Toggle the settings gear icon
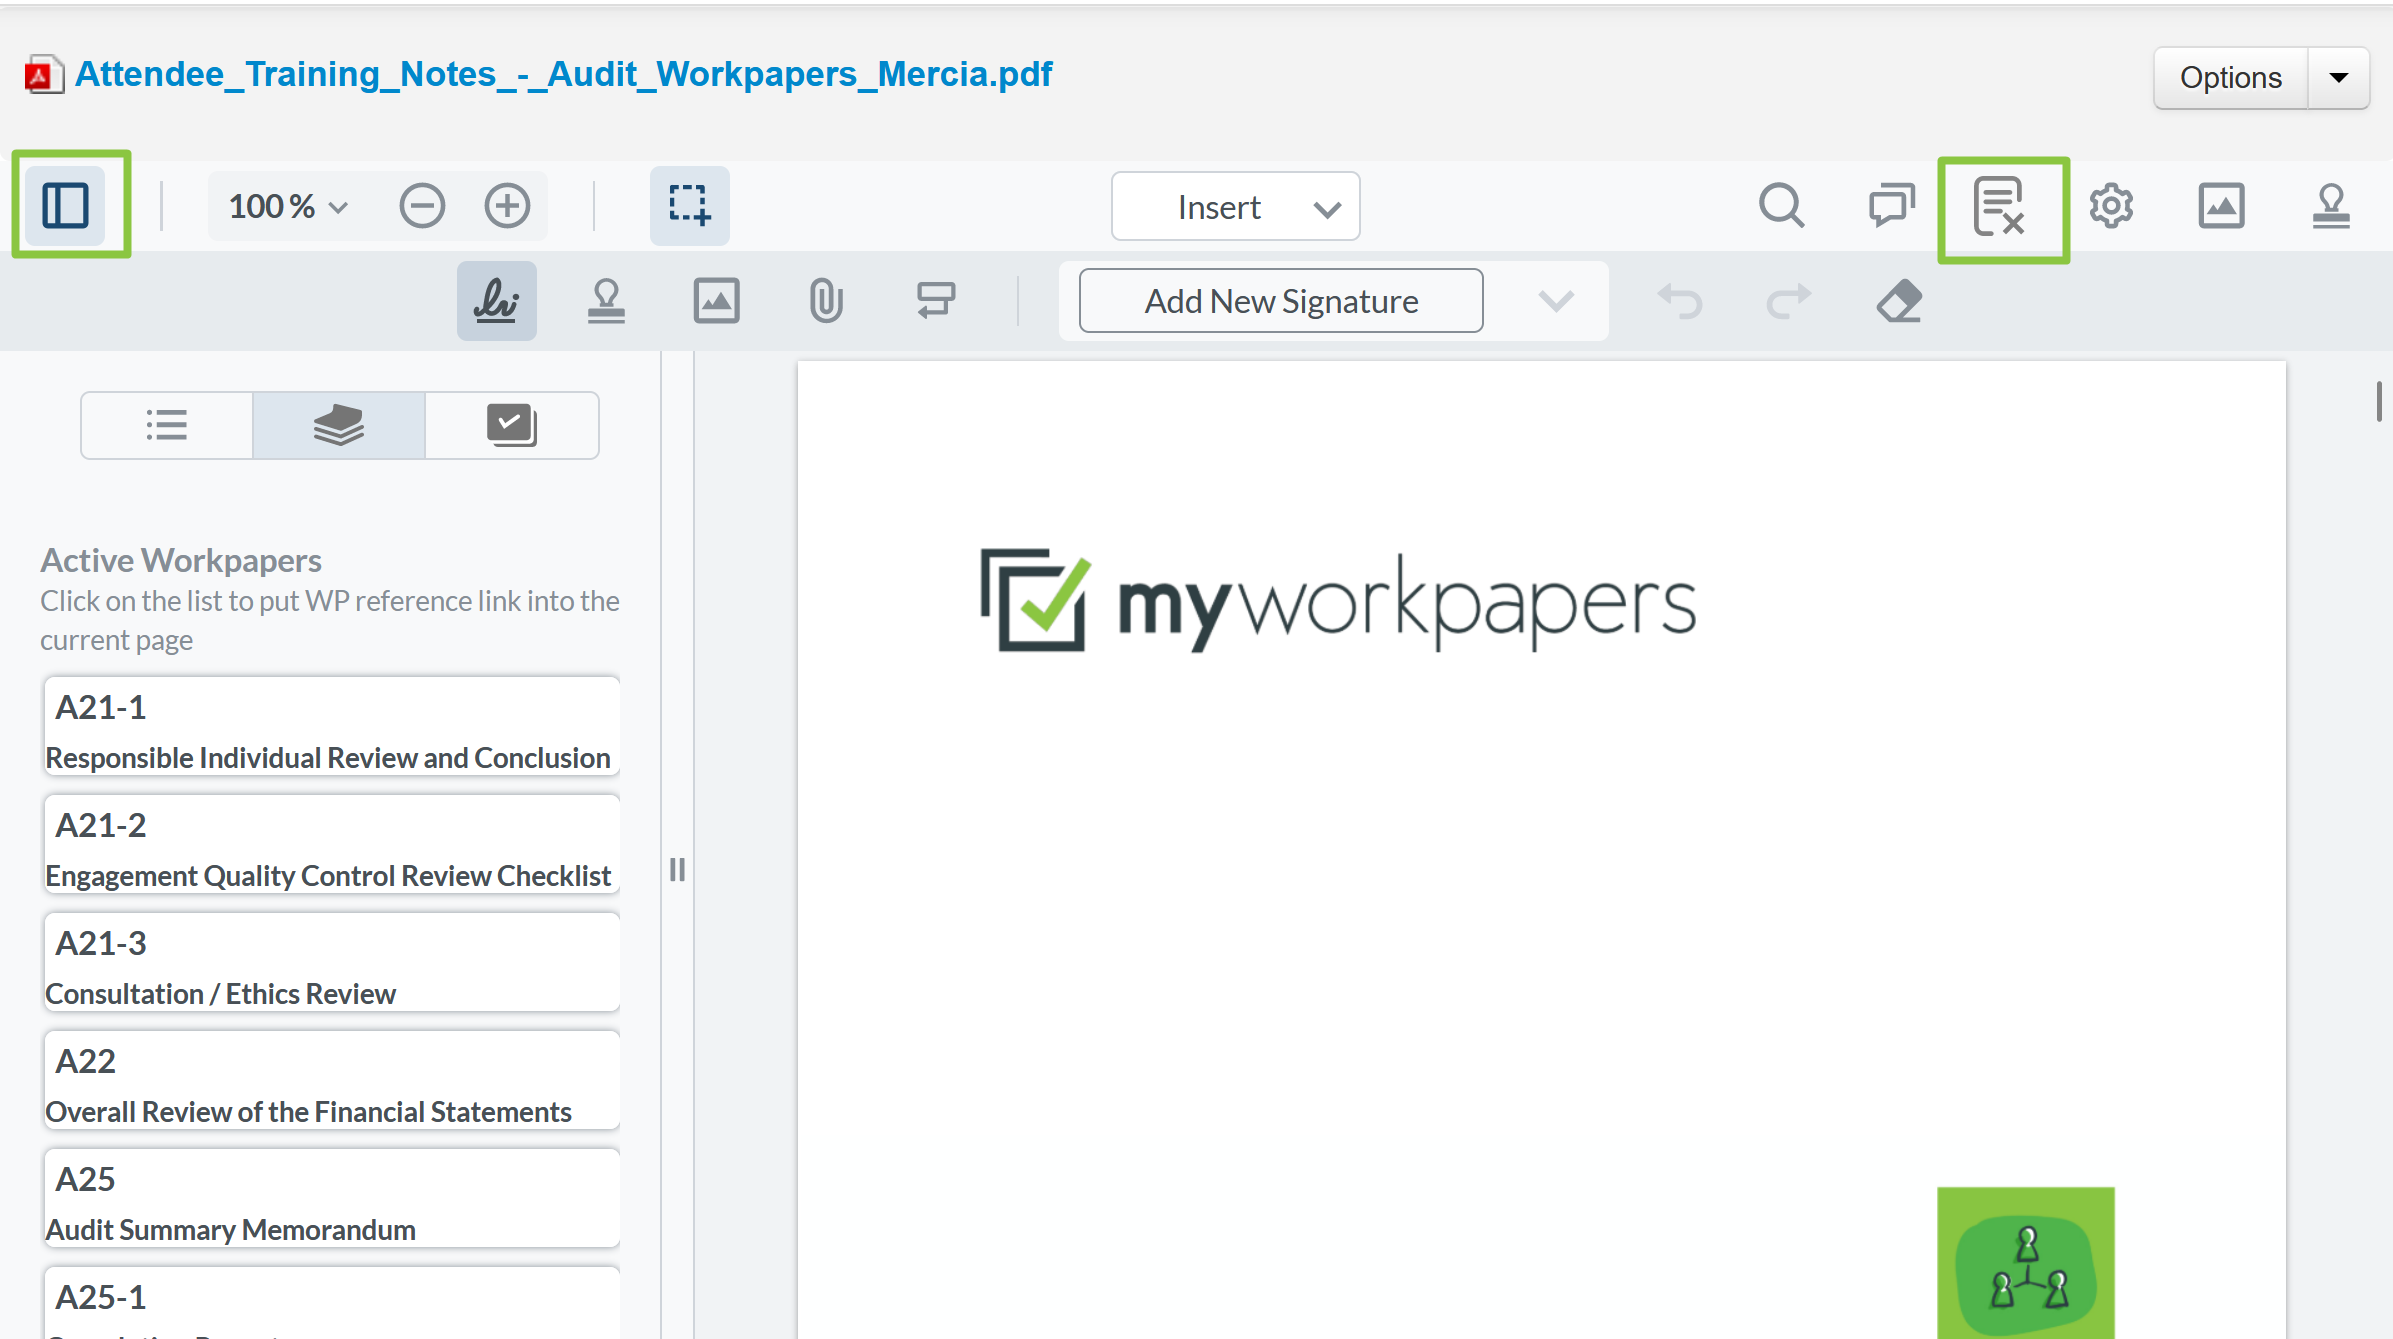 coord(2112,205)
